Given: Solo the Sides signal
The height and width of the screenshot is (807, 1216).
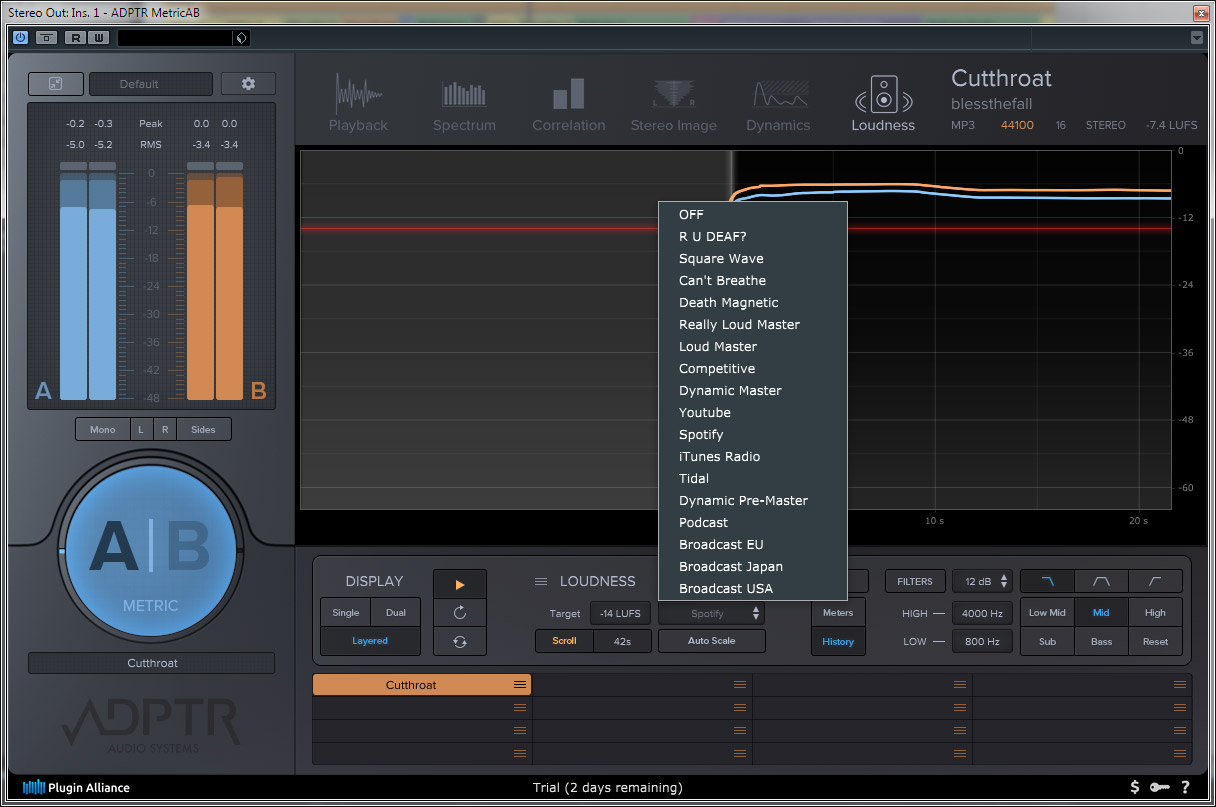Looking at the screenshot, I should (x=203, y=429).
